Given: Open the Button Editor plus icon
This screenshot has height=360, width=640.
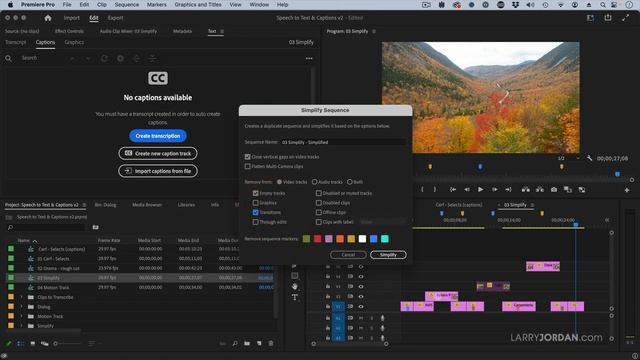Looking at the screenshot, I should (627, 190).
